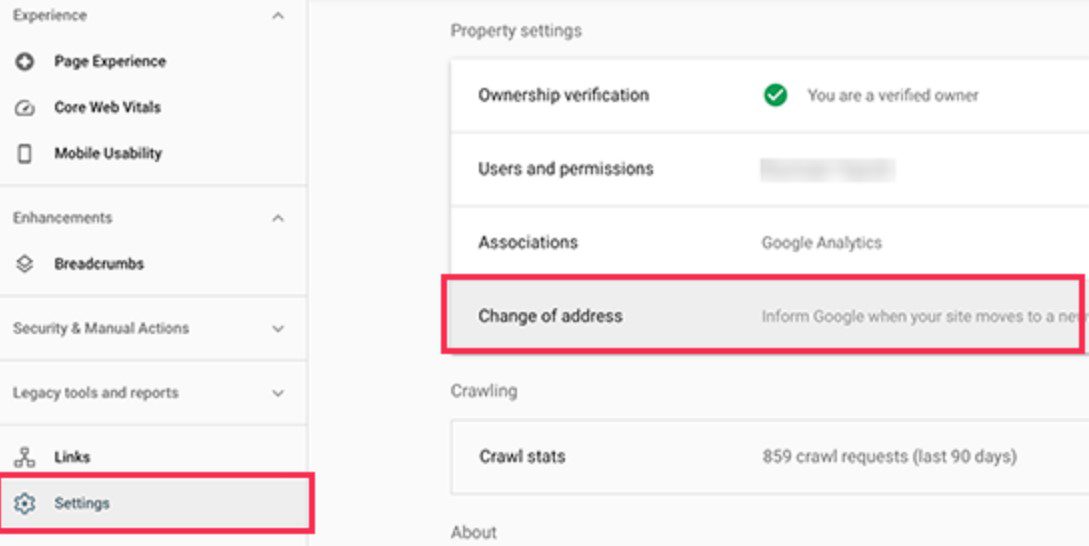This screenshot has width=1089, height=546.
Task: Click the Core Web Vitals gauge icon
Action: pos(26,108)
